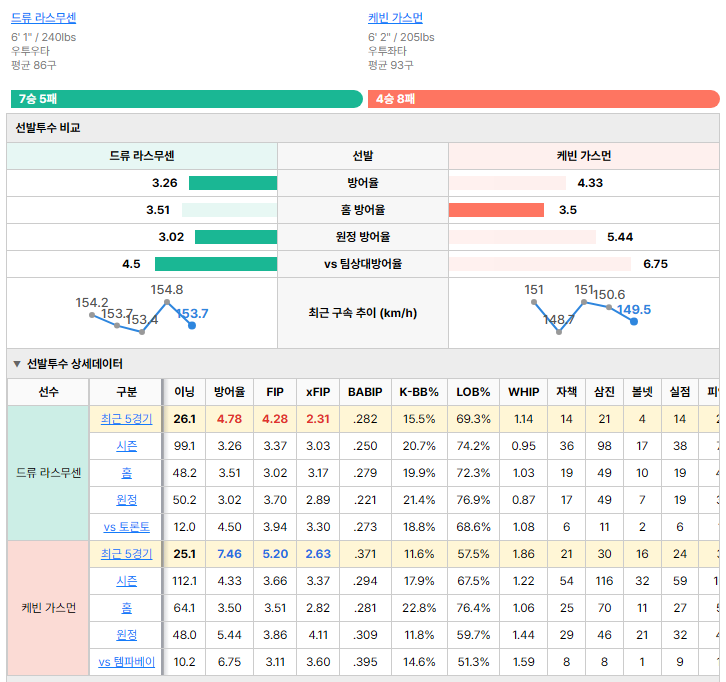The width and height of the screenshot is (726, 682).
Task: Click the 116 삼진 cell
Action: point(604,581)
